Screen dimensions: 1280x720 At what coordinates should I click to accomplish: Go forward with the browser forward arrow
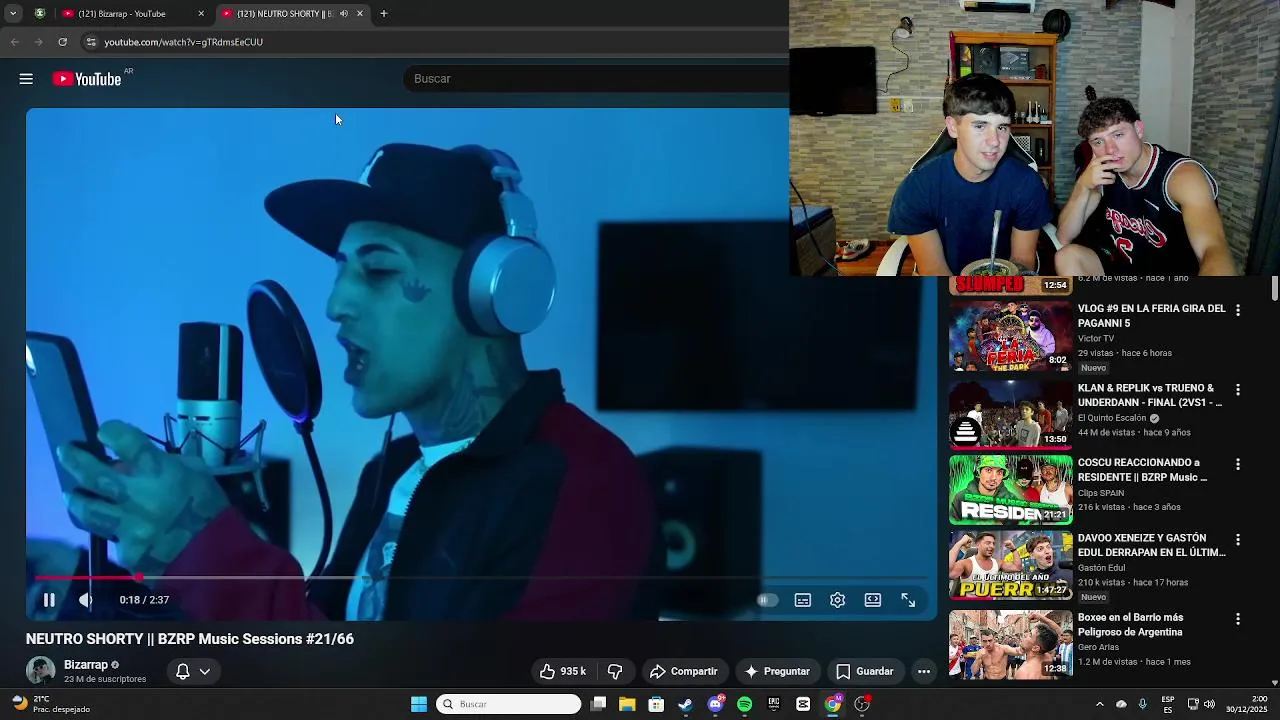coord(38,42)
